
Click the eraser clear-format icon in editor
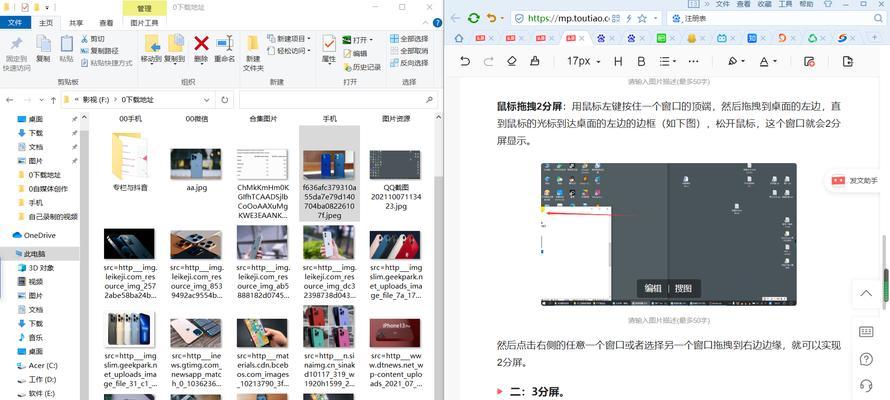coord(511,61)
